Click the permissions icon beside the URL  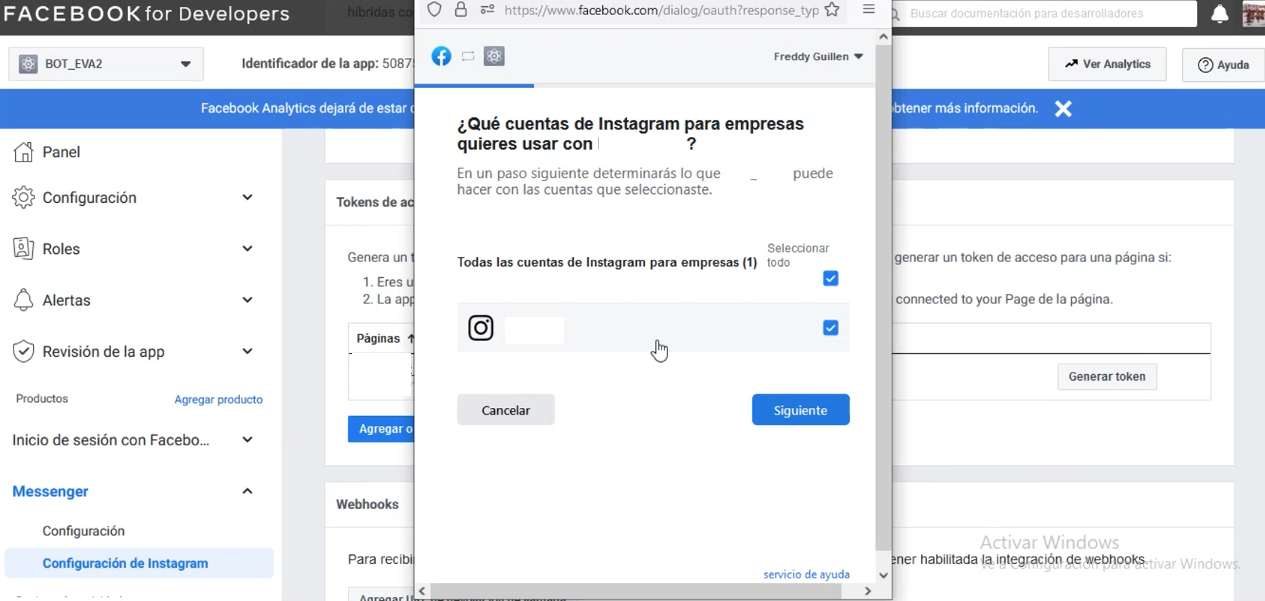487,10
